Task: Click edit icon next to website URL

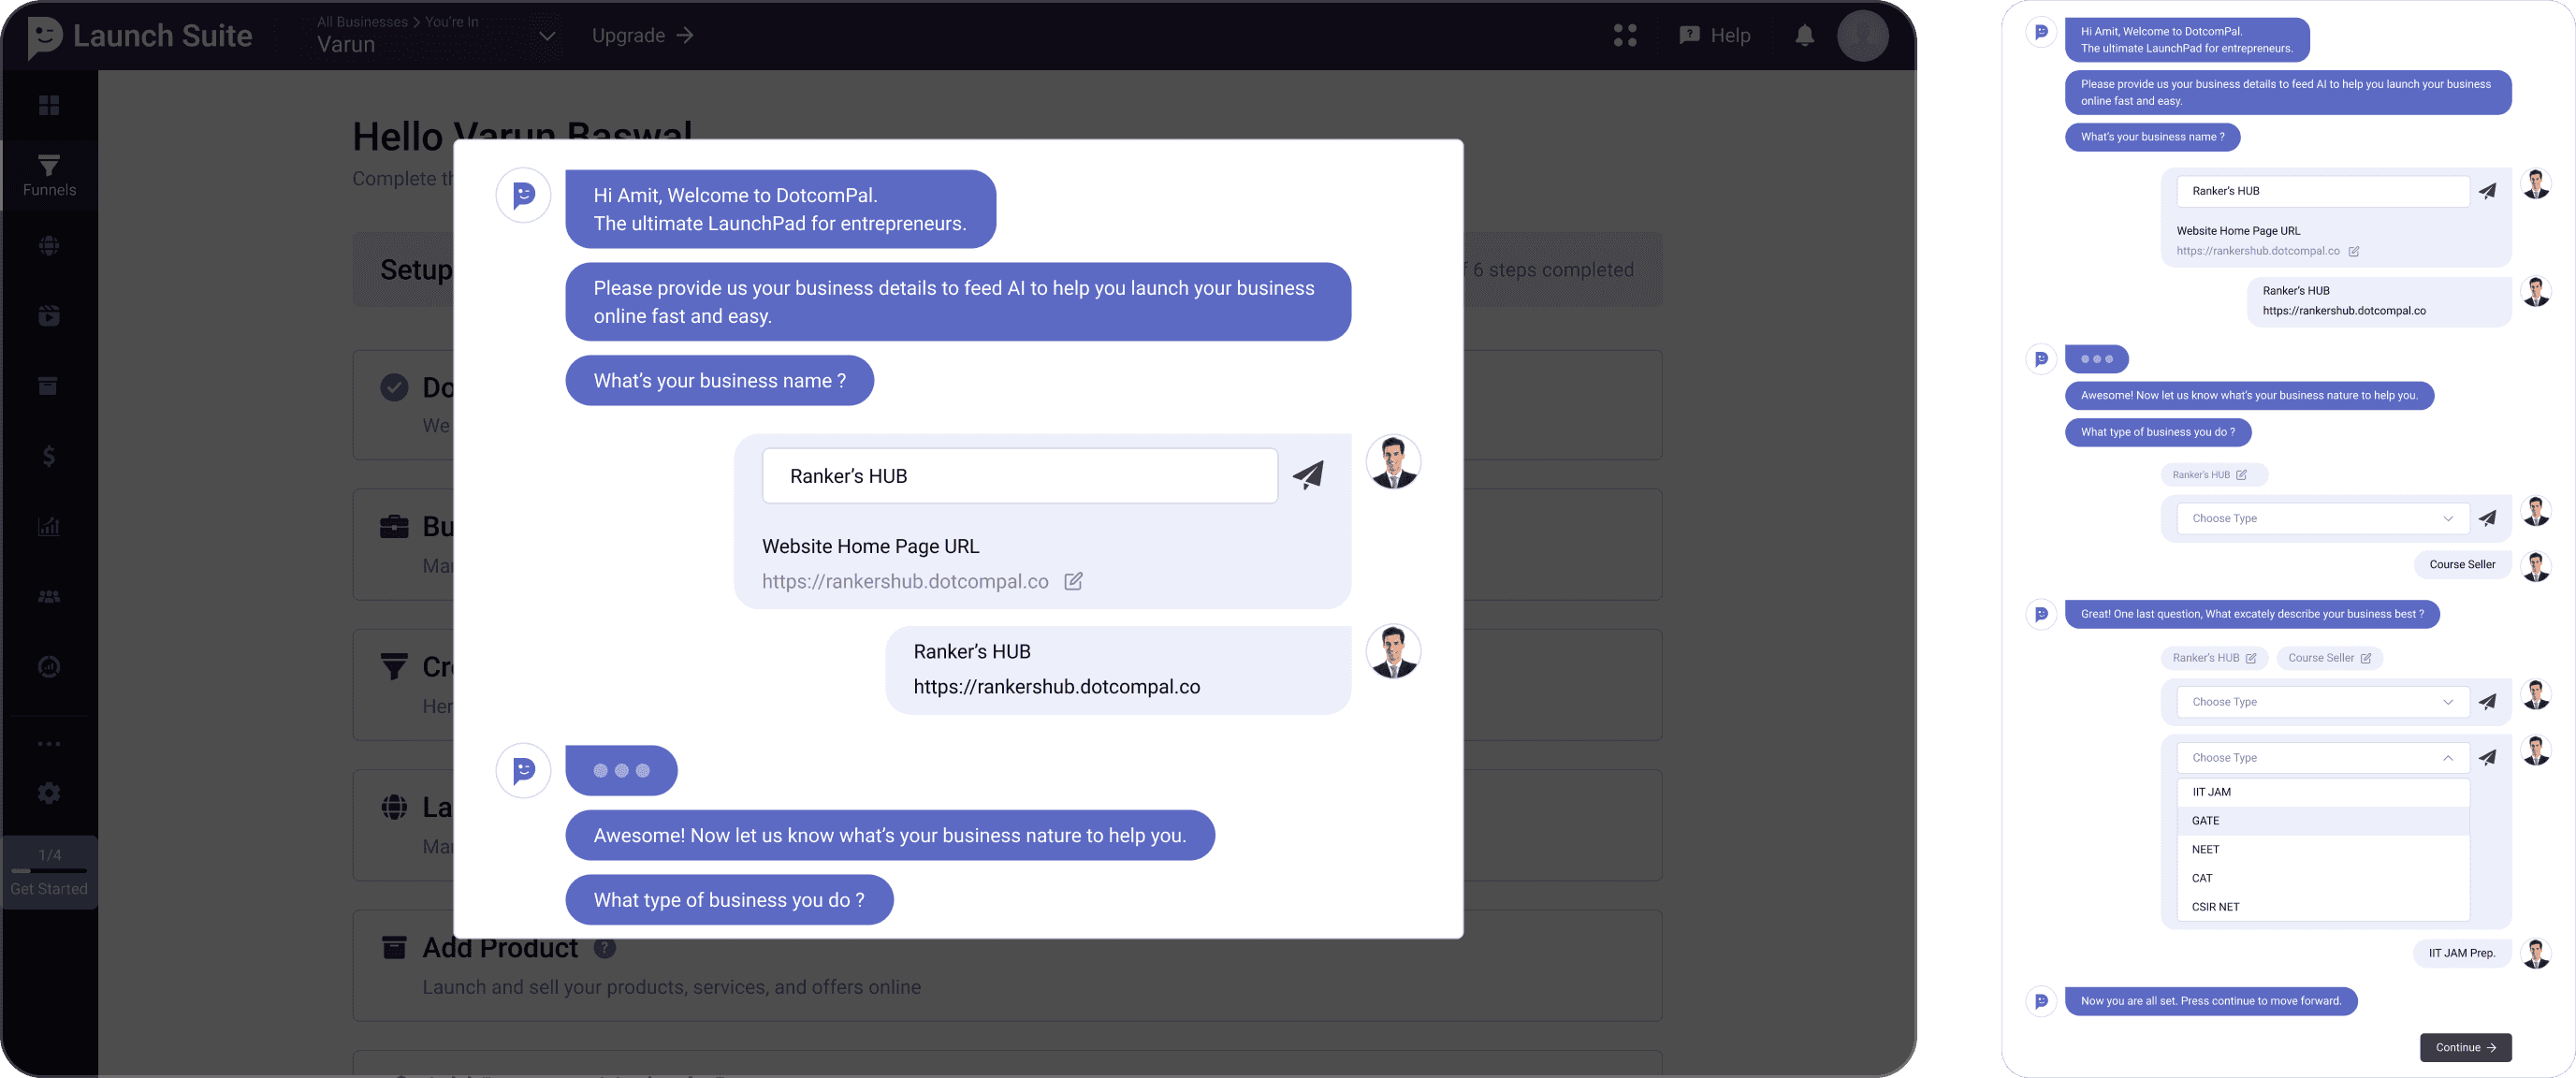Action: point(1073,581)
